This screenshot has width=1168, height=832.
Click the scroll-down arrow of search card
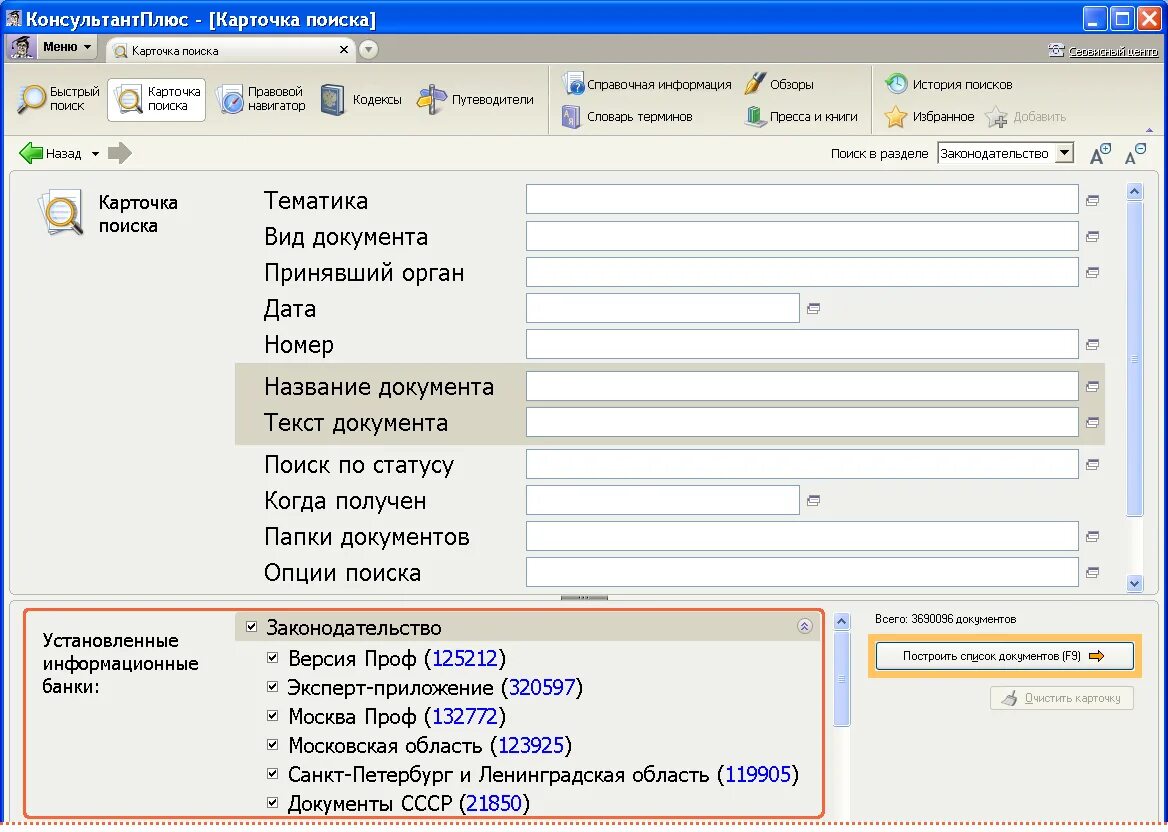pos(1134,584)
